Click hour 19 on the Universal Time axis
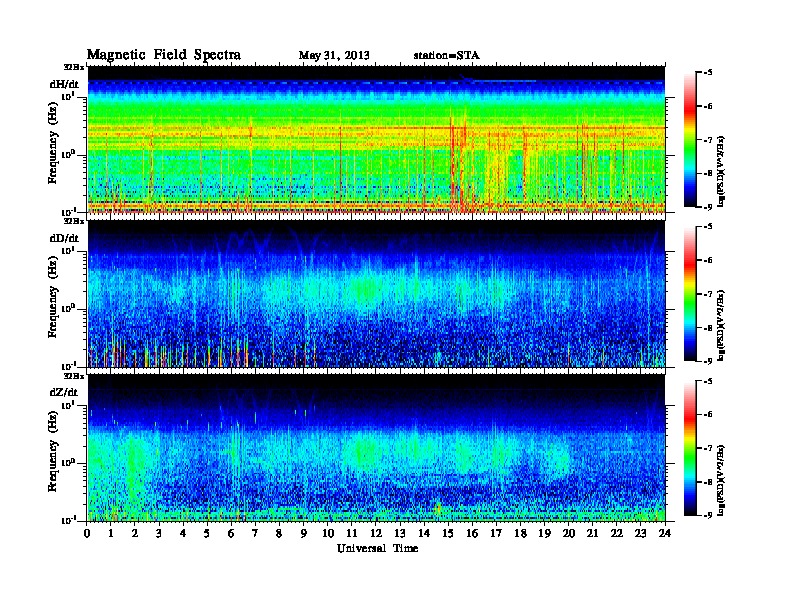The height and width of the screenshot is (612, 792). (544, 533)
